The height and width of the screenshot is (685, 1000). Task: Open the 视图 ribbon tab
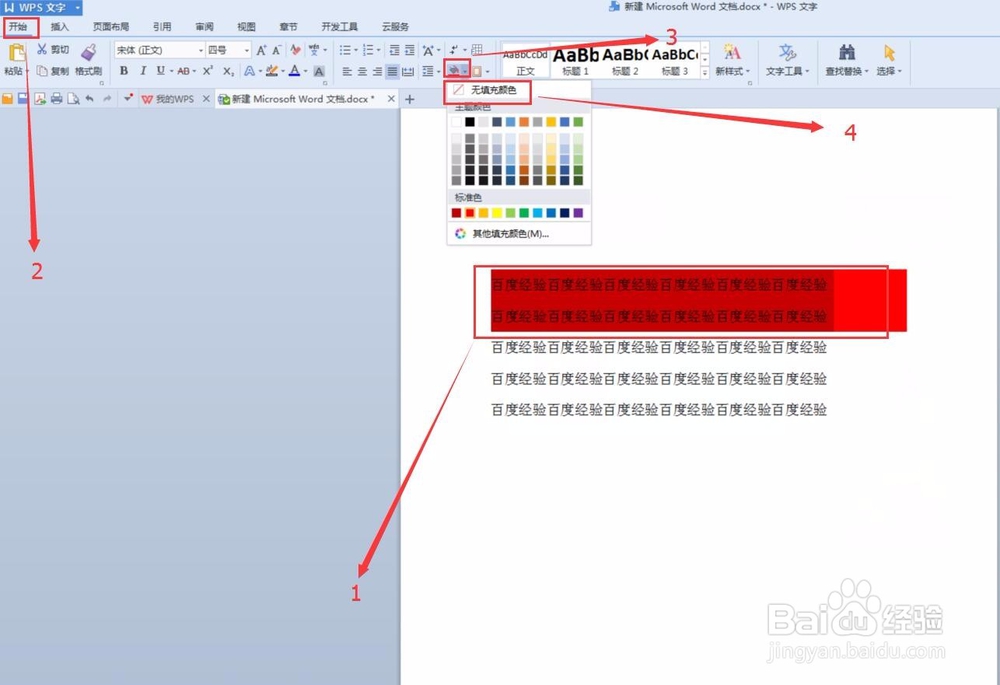246,27
